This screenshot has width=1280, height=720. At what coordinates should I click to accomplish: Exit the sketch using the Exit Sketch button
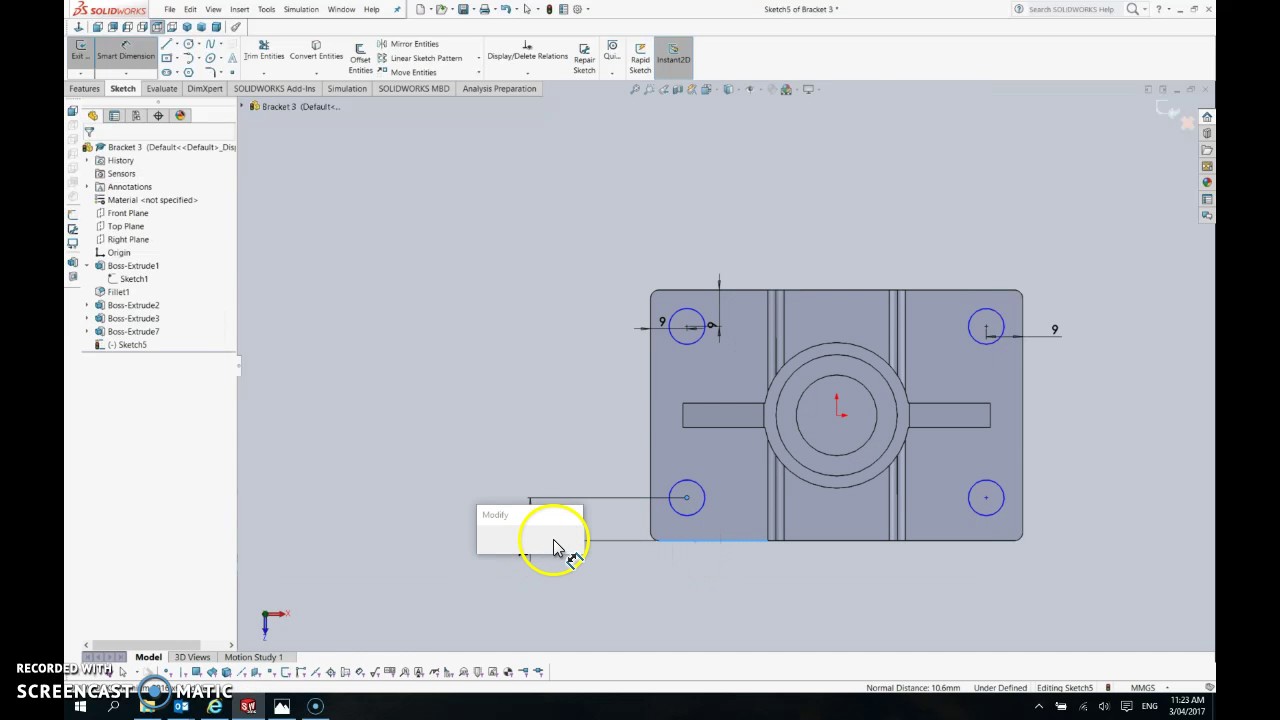pyautogui.click(x=79, y=52)
